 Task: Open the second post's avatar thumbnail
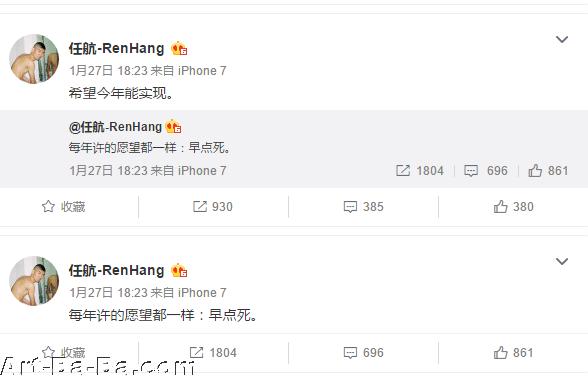click(x=34, y=281)
